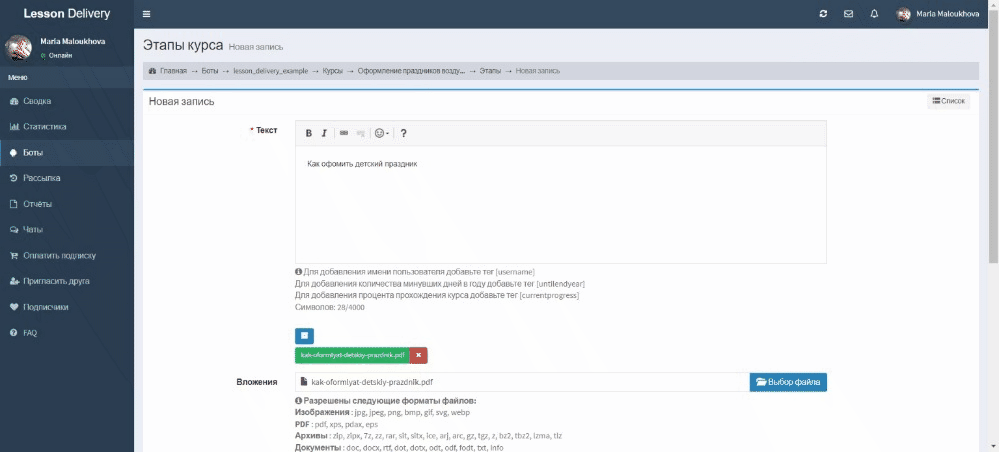Image resolution: width=999 pixels, height=452 pixels.
Task: Remove attachment kak-oformlyat-detskiy-prazdnik.pdf with red X
Action: pyautogui.click(x=419, y=355)
